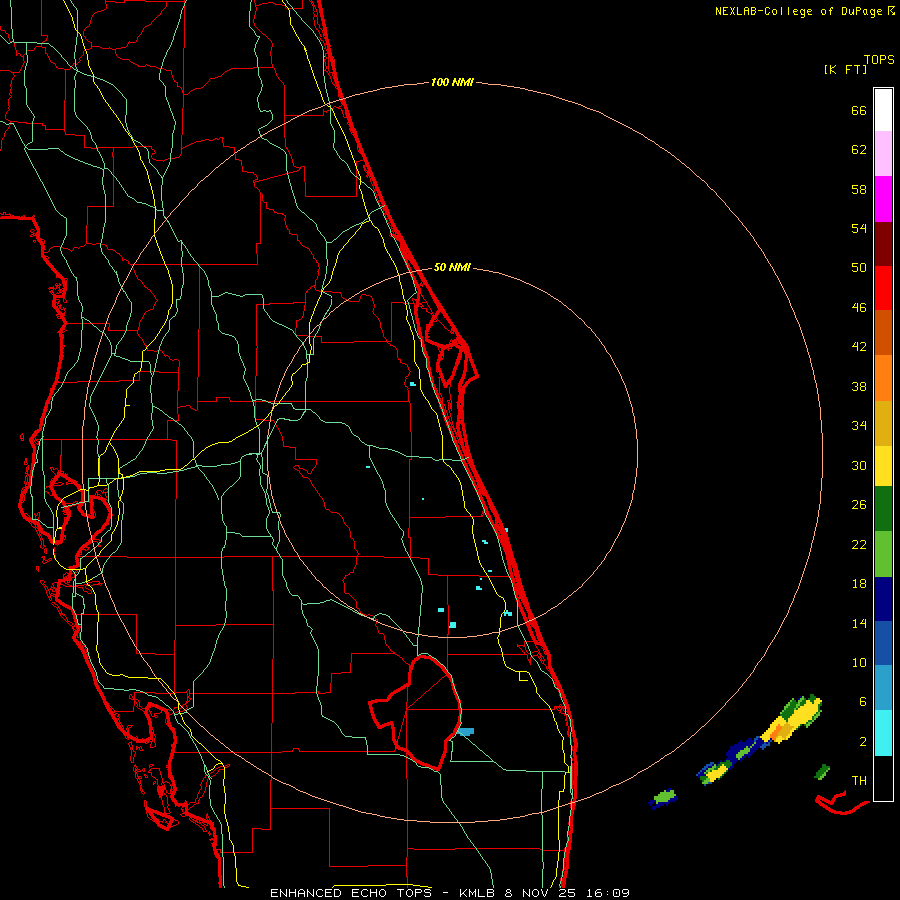900x900 pixels.
Task: Select the medium blue swatch between 14 and 10
Action: (x=883, y=643)
